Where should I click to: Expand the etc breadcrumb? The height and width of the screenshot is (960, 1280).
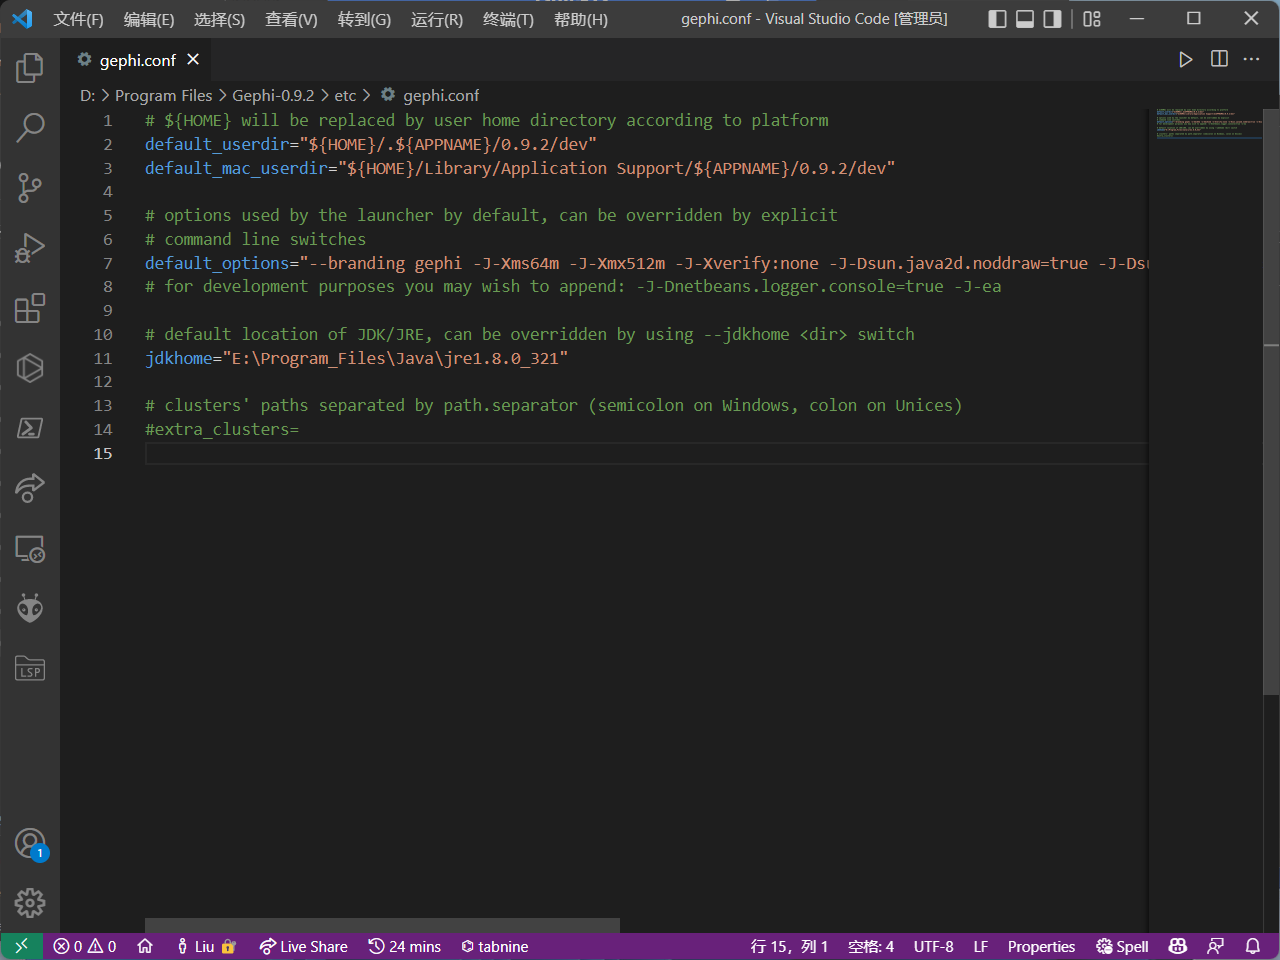[345, 95]
